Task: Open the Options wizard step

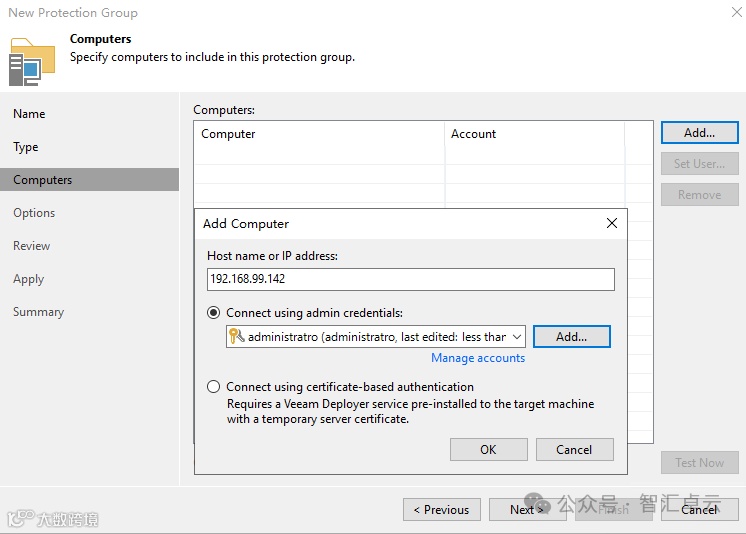Action: click(x=34, y=213)
